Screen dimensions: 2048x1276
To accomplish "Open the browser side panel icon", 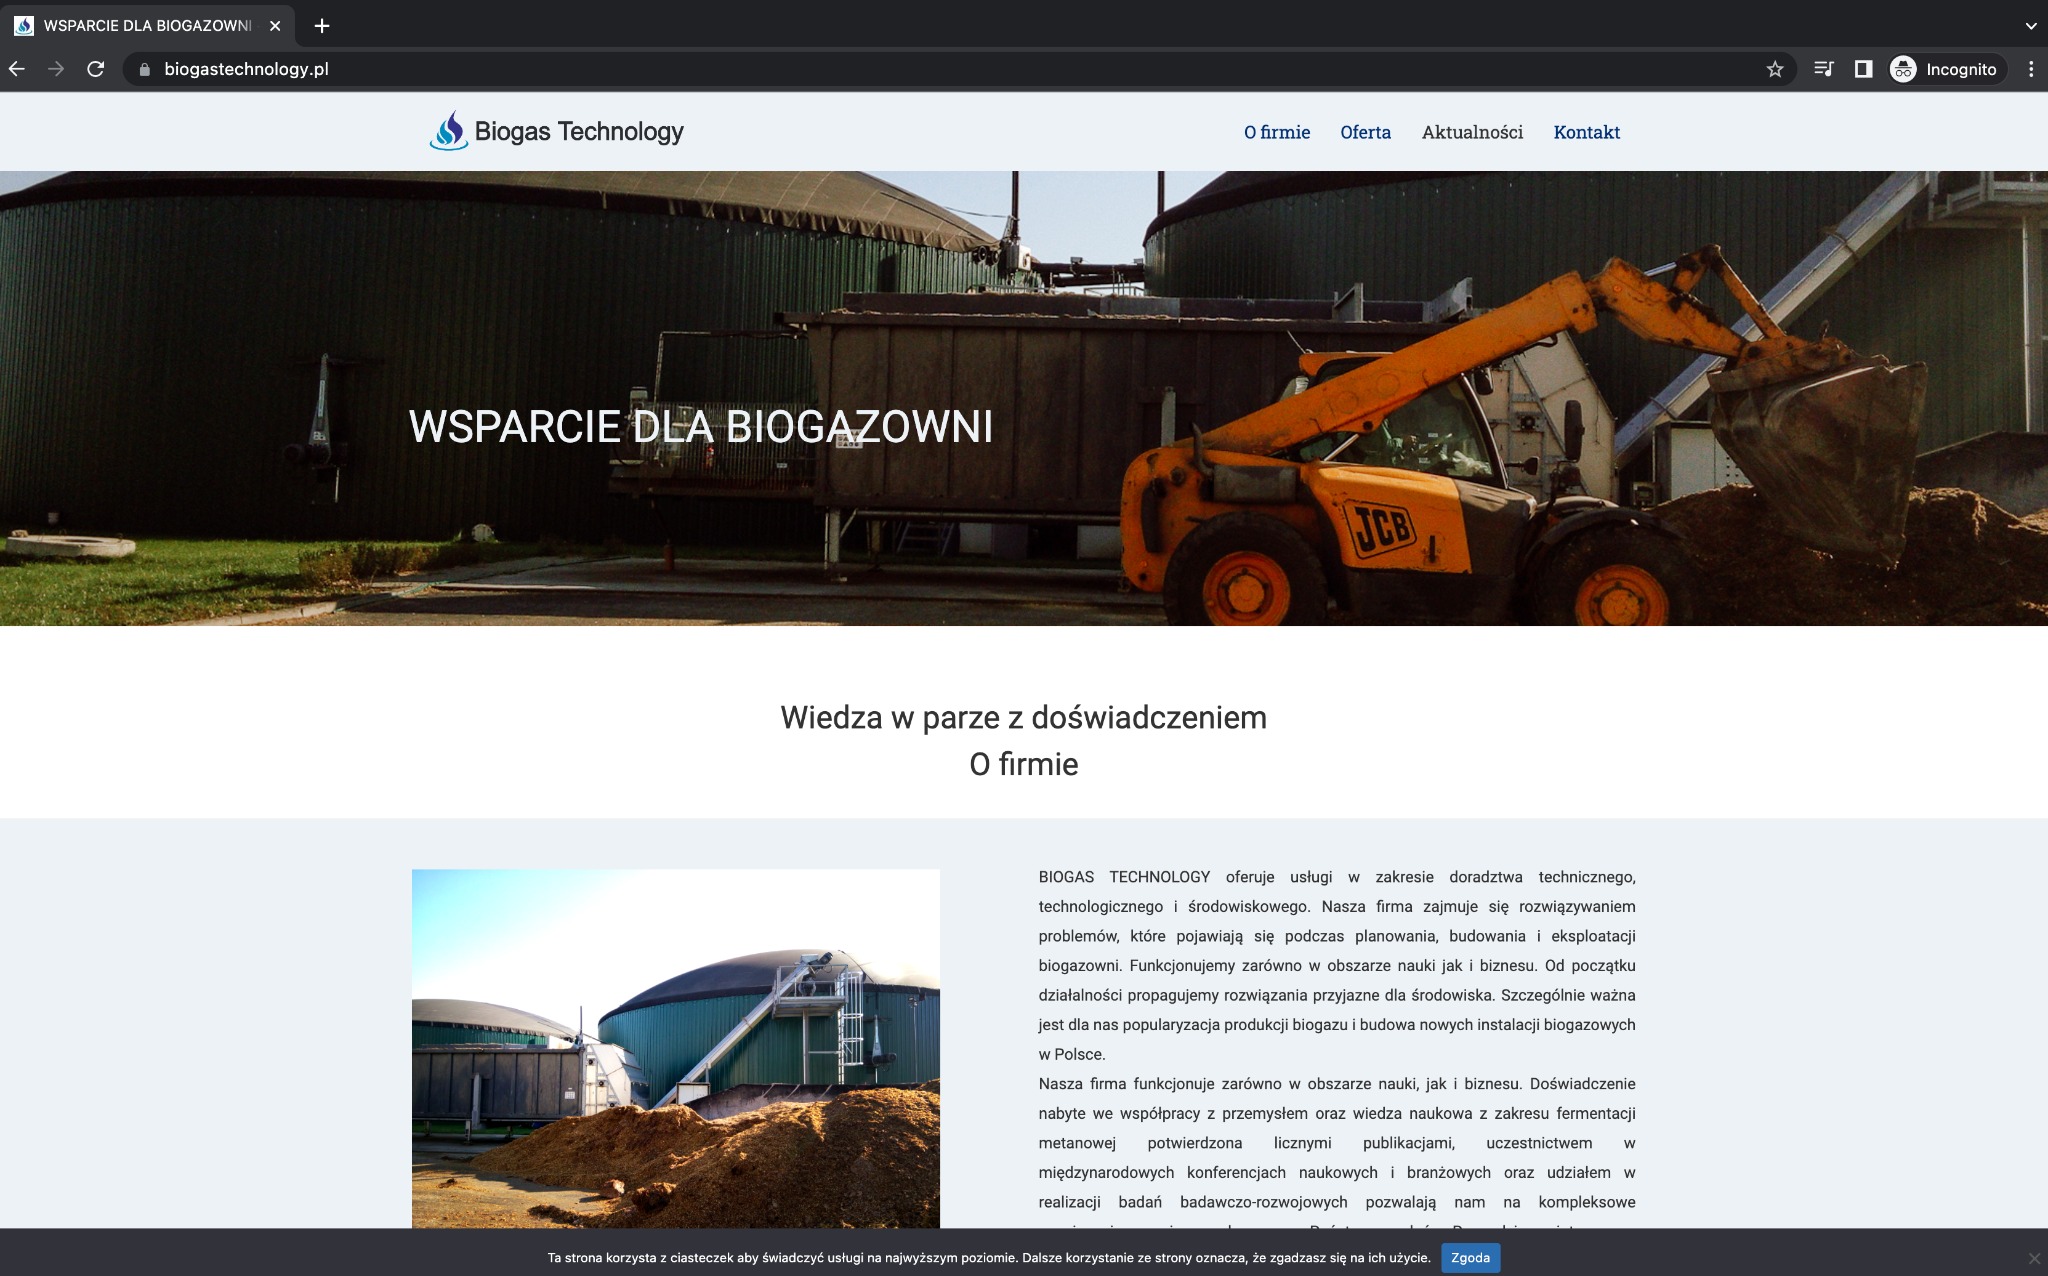I will [x=1864, y=68].
